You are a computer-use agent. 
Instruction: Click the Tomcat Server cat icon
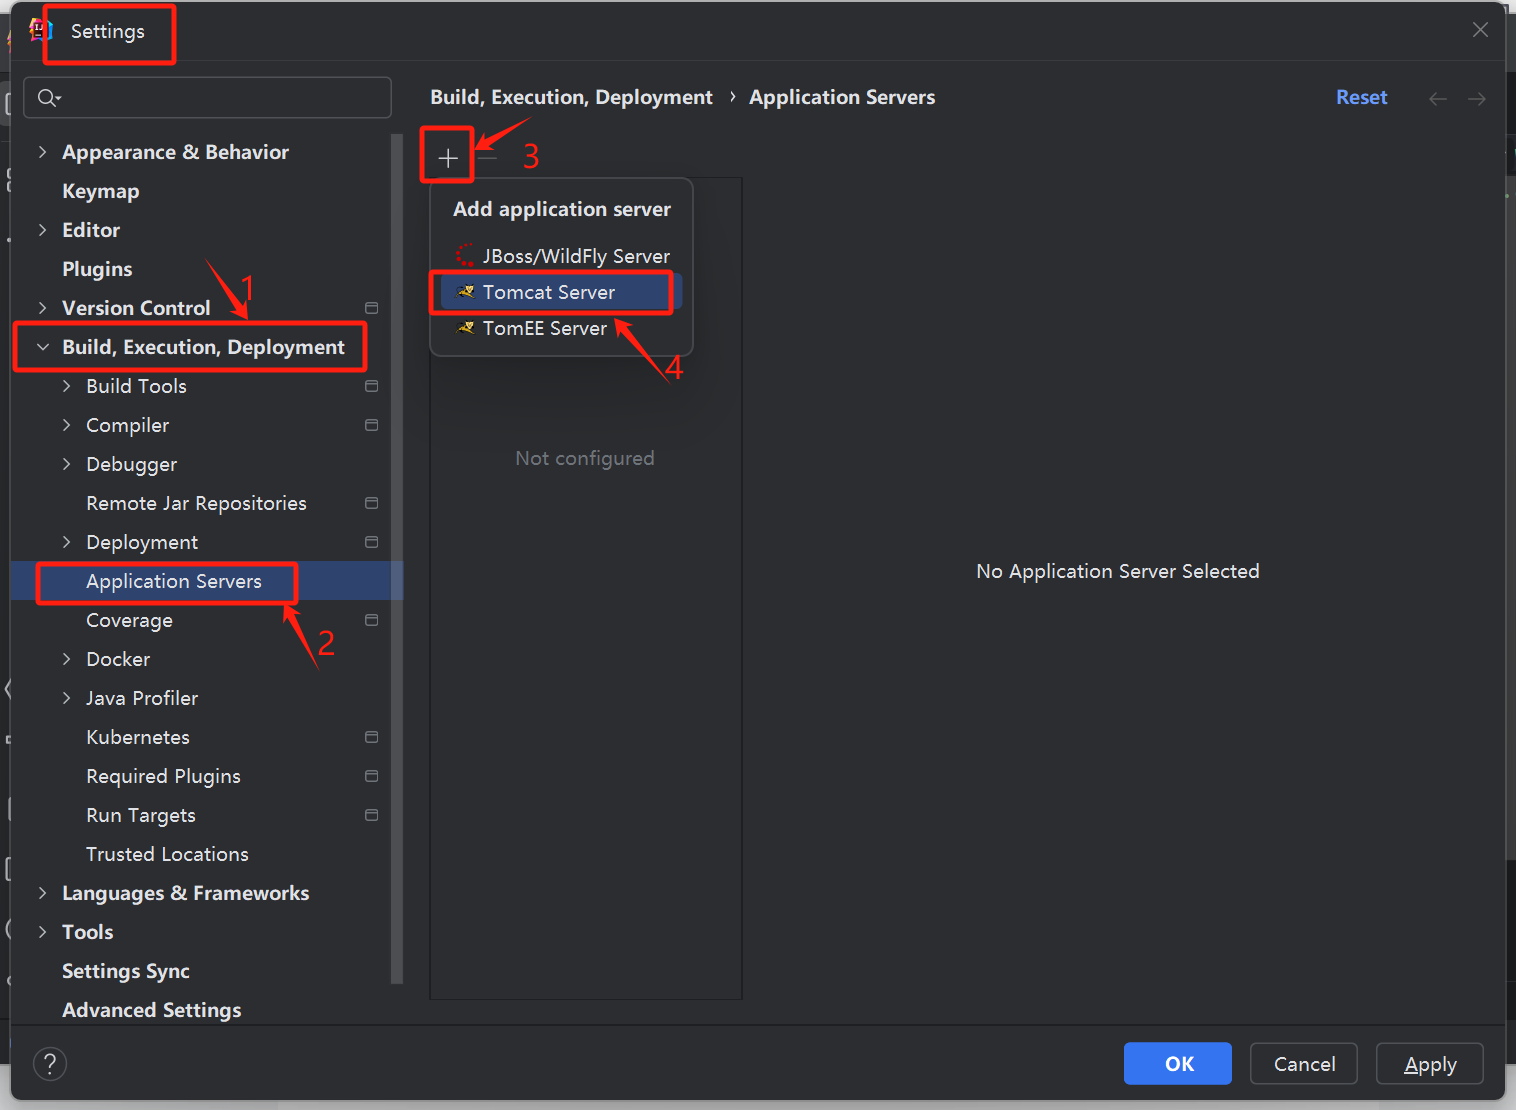(465, 292)
